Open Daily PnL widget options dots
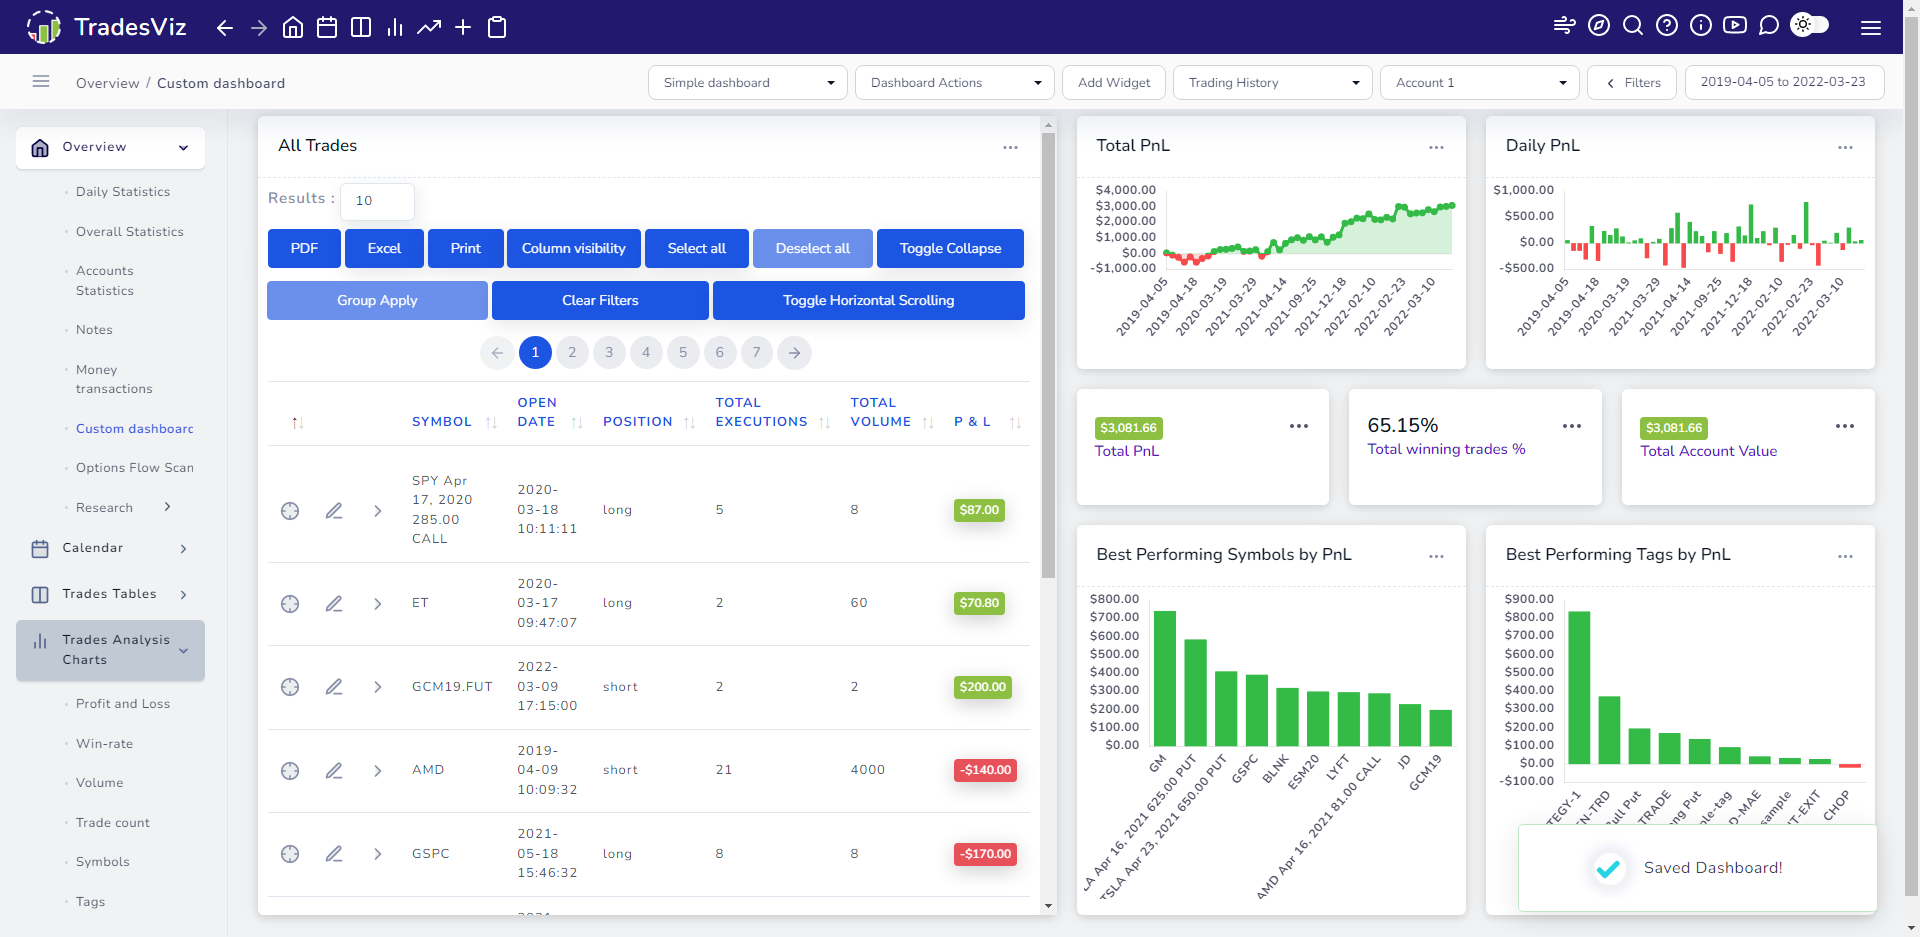This screenshot has height=937, width=1920. pyautogui.click(x=1845, y=147)
